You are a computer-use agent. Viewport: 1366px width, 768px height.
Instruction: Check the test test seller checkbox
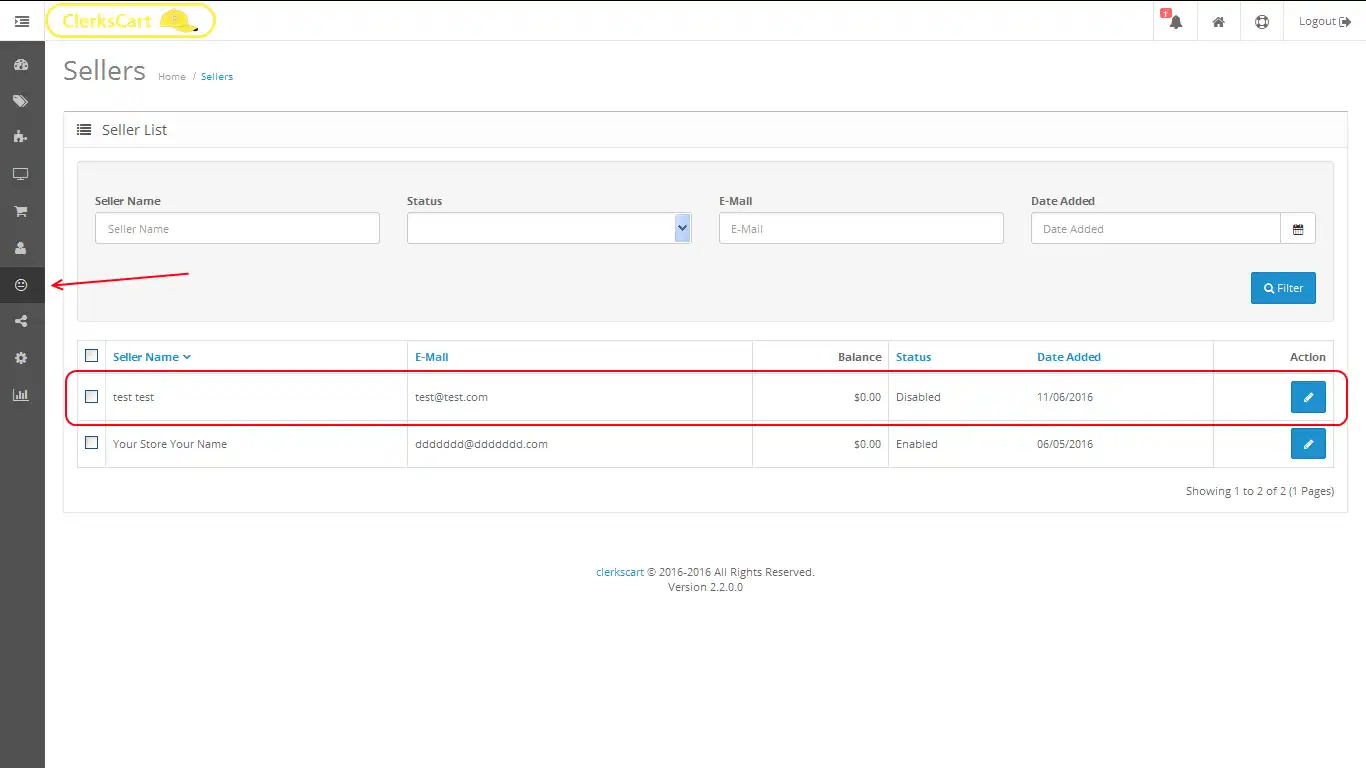click(92, 396)
